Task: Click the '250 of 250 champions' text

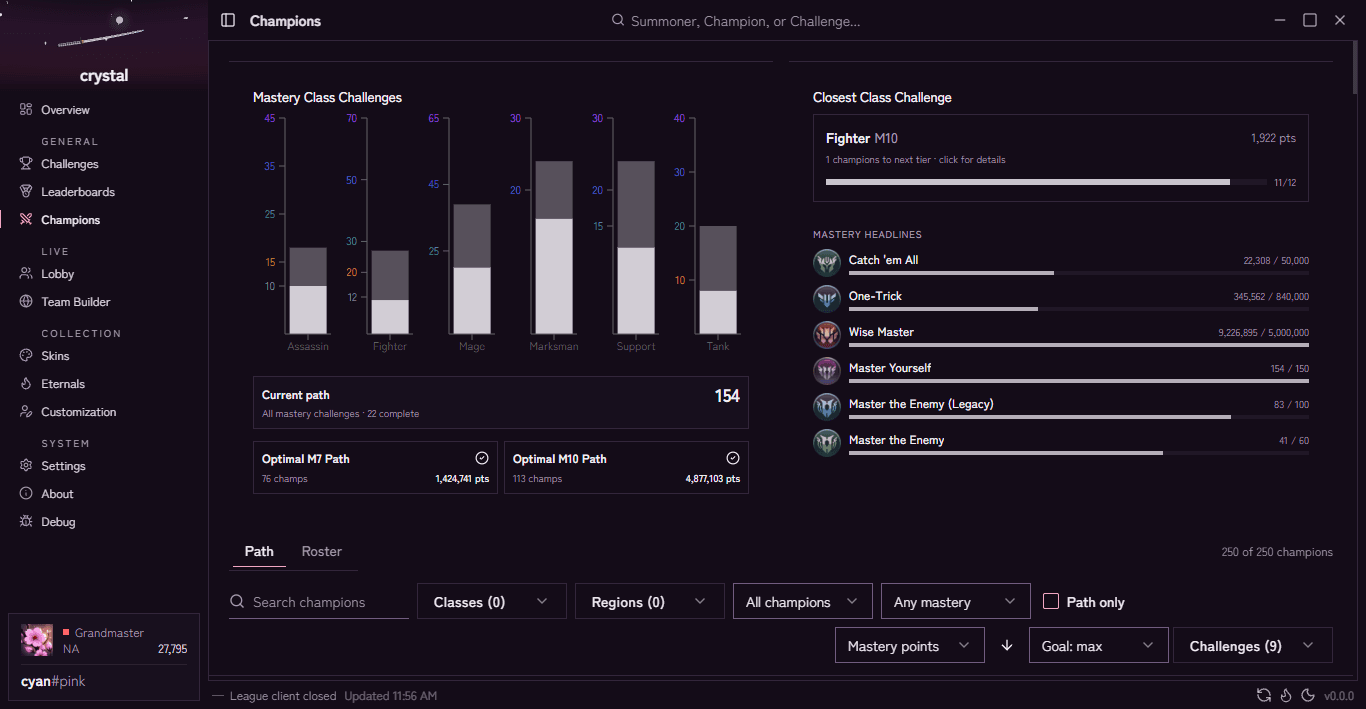Action: point(1277,552)
